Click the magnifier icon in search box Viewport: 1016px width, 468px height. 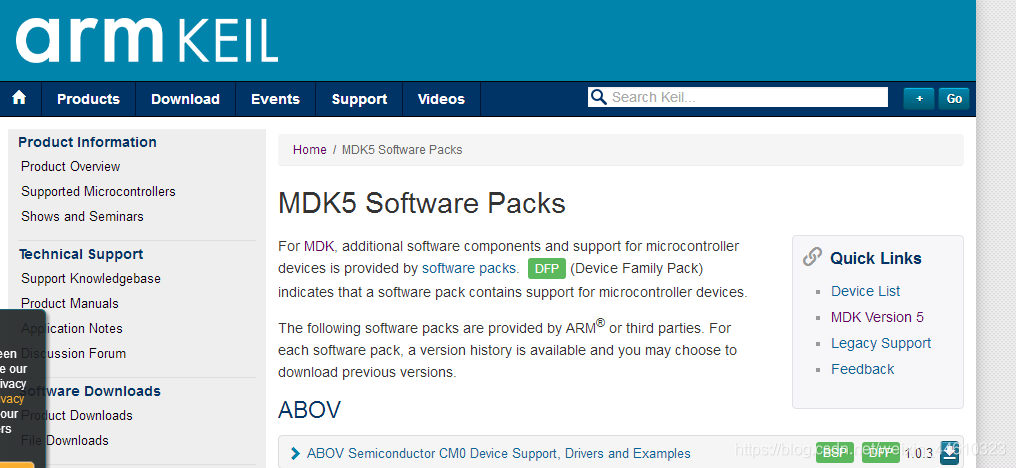(599, 97)
